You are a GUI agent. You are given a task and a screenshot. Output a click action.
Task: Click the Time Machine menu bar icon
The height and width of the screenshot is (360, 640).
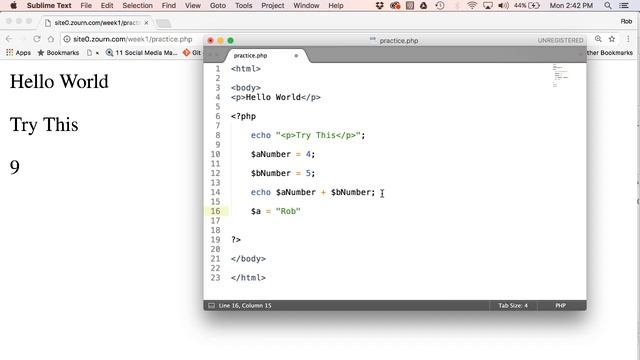(440, 5)
